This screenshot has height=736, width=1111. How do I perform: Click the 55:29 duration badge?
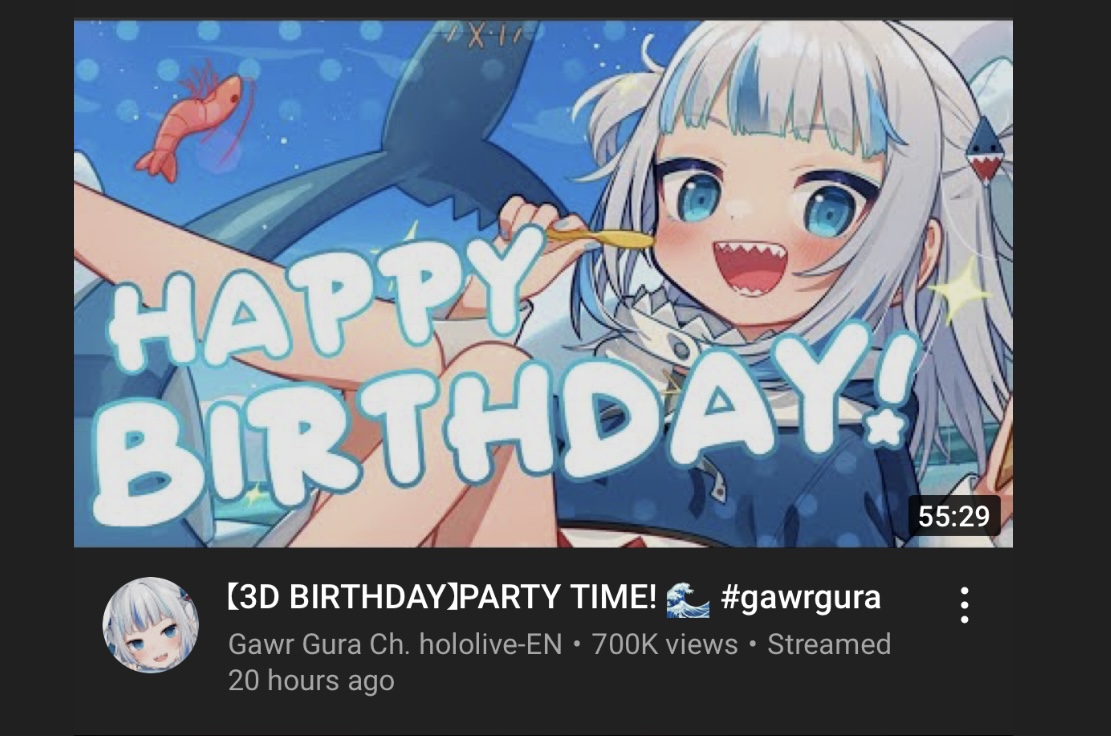[x=954, y=516]
